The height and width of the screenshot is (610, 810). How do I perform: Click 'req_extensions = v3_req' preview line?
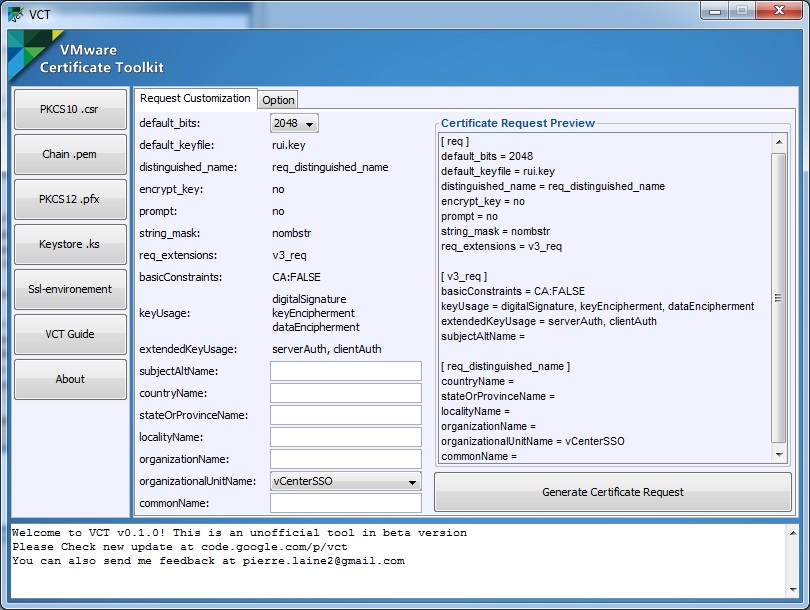tap(501, 246)
